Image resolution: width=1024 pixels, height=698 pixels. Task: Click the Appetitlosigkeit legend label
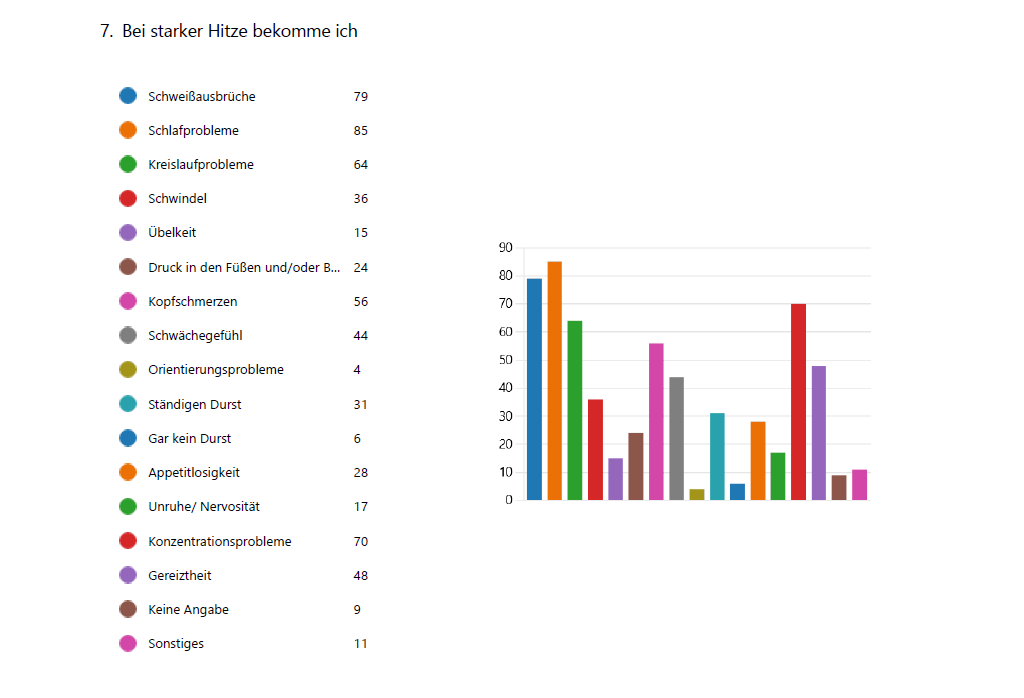(x=193, y=472)
